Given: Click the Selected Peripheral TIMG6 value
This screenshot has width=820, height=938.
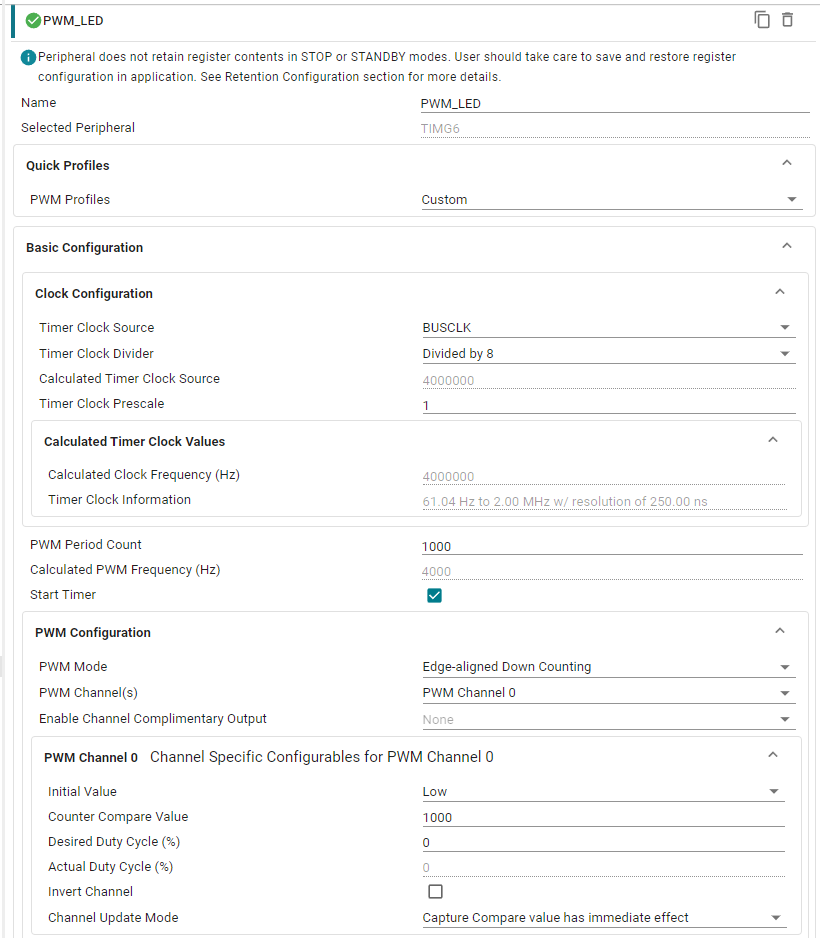Looking at the screenshot, I should [440, 129].
